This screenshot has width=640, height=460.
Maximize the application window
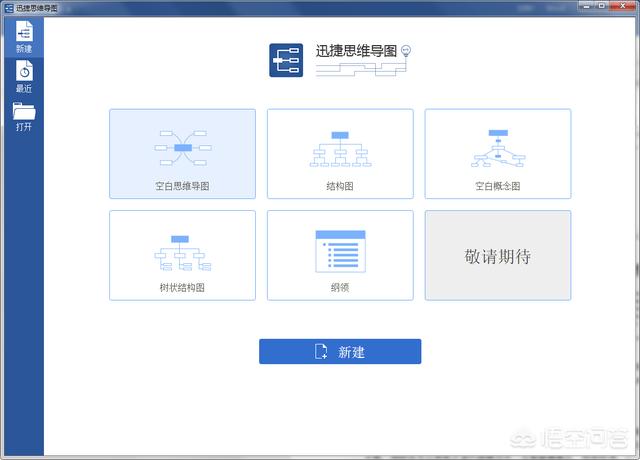click(x=602, y=6)
